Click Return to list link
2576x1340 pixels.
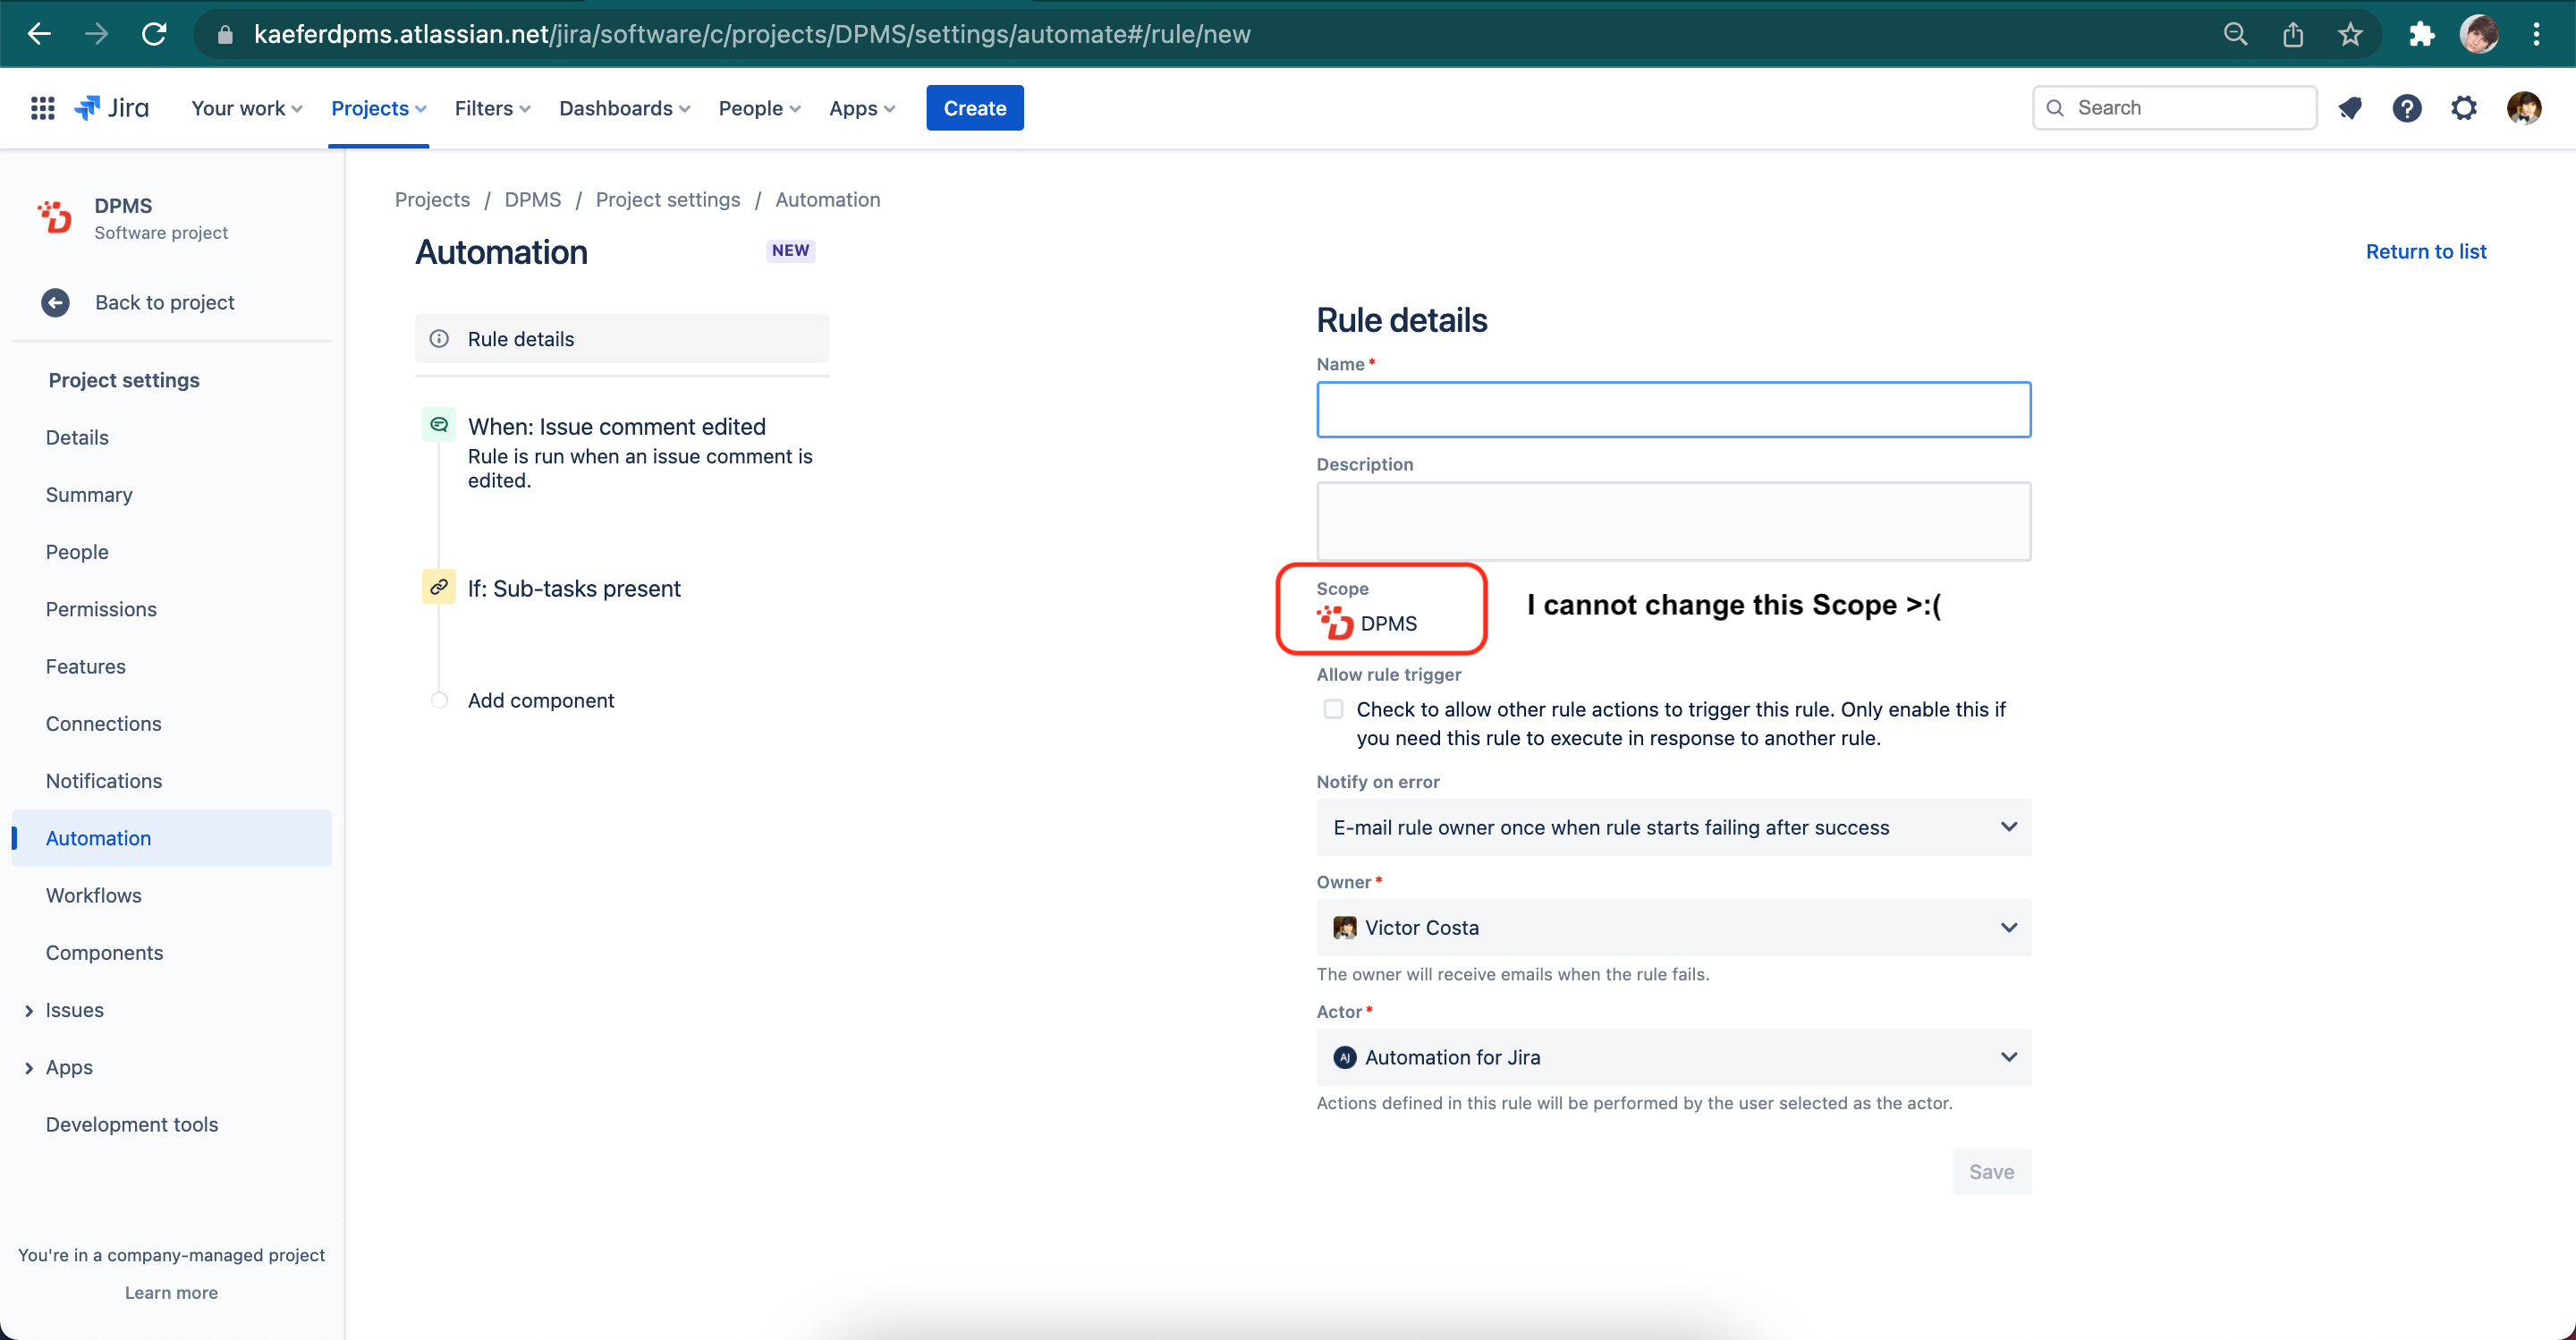(x=2425, y=251)
